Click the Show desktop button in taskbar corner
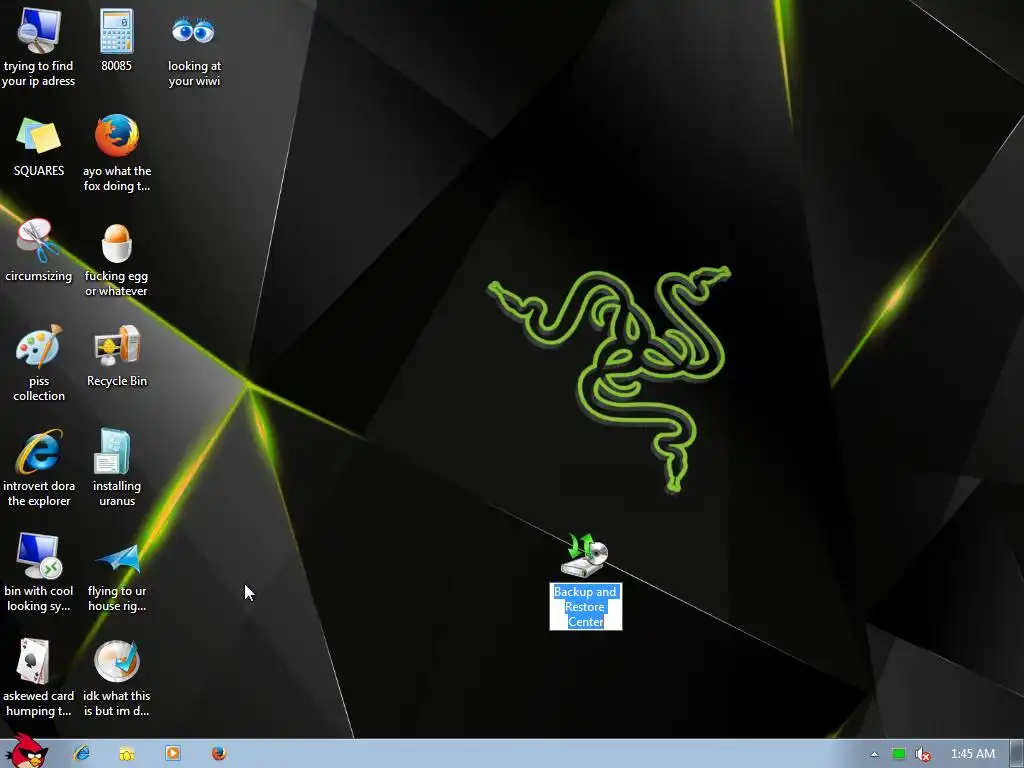This screenshot has height=768, width=1024. pyautogui.click(x=1017, y=754)
